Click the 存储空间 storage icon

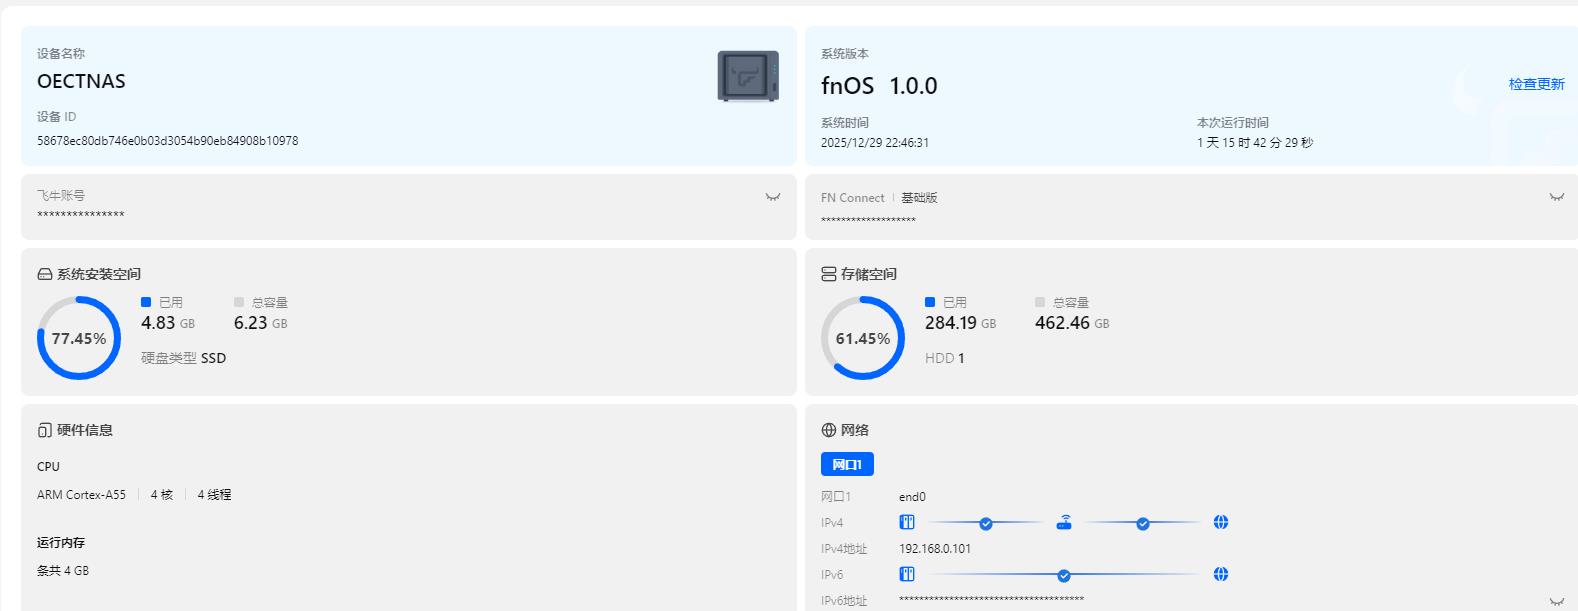click(829, 274)
